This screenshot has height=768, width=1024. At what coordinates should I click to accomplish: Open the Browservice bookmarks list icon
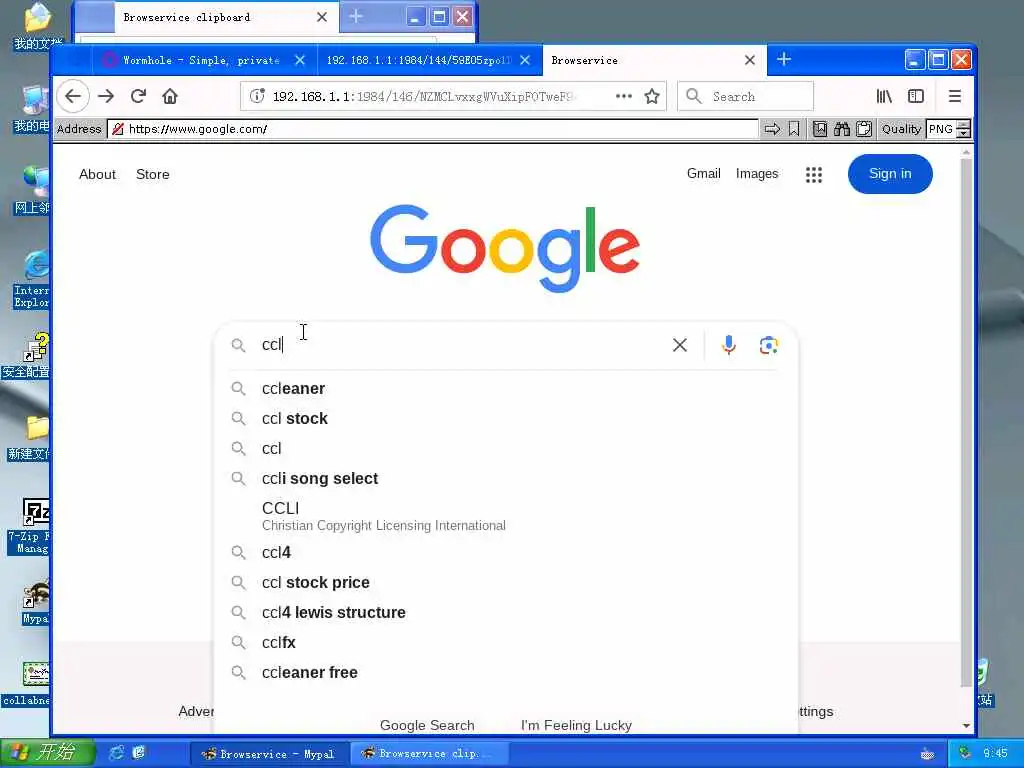tap(820, 129)
